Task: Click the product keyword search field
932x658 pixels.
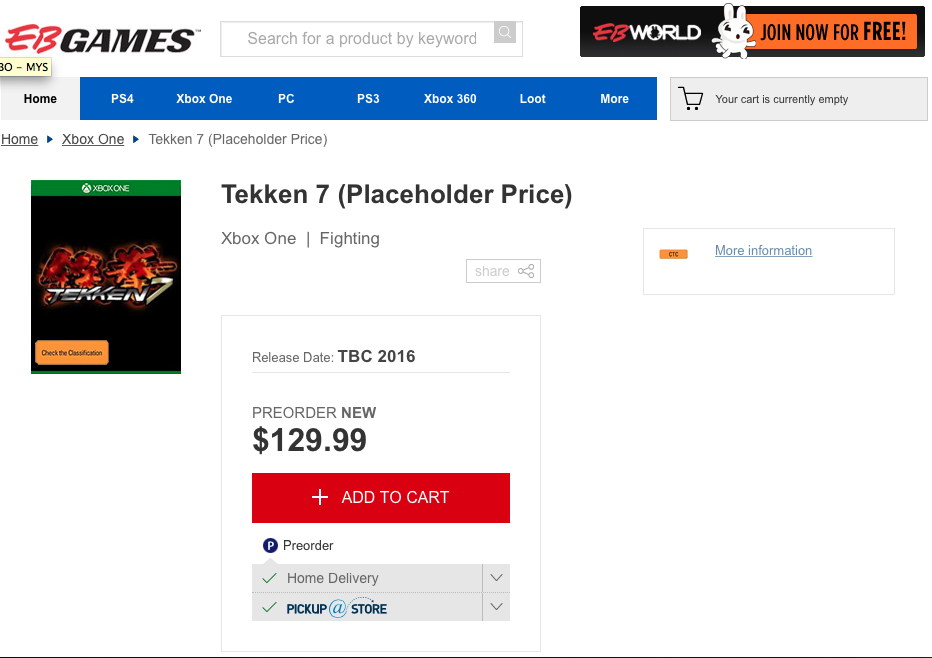Action: point(358,39)
